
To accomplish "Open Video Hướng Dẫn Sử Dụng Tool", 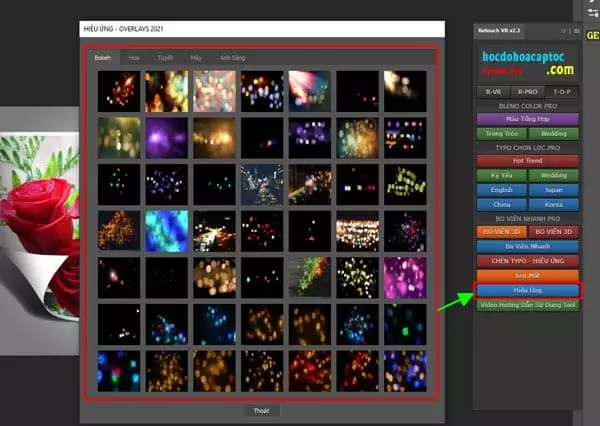I will 527,304.
